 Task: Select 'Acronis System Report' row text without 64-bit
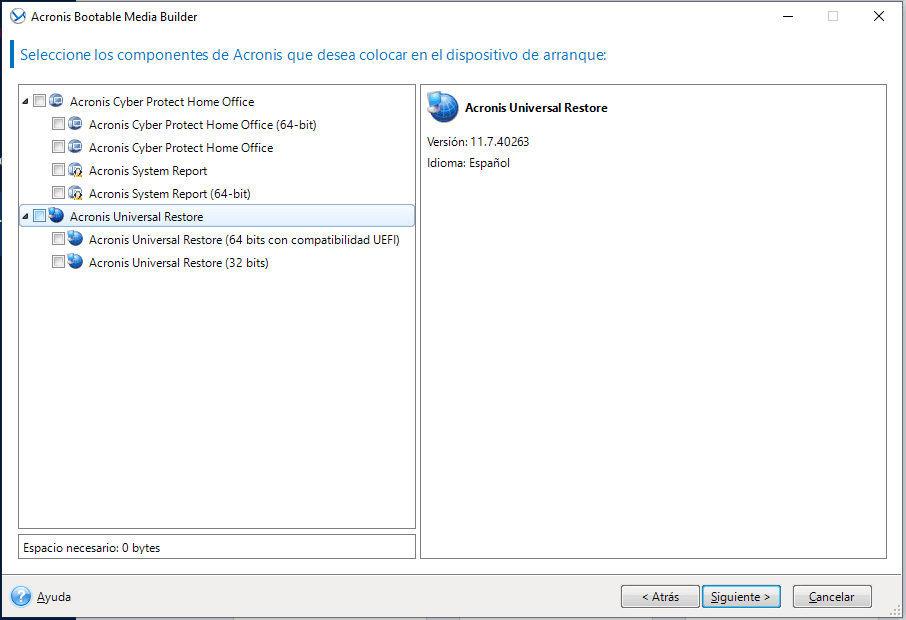pyautogui.click(x=148, y=171)
